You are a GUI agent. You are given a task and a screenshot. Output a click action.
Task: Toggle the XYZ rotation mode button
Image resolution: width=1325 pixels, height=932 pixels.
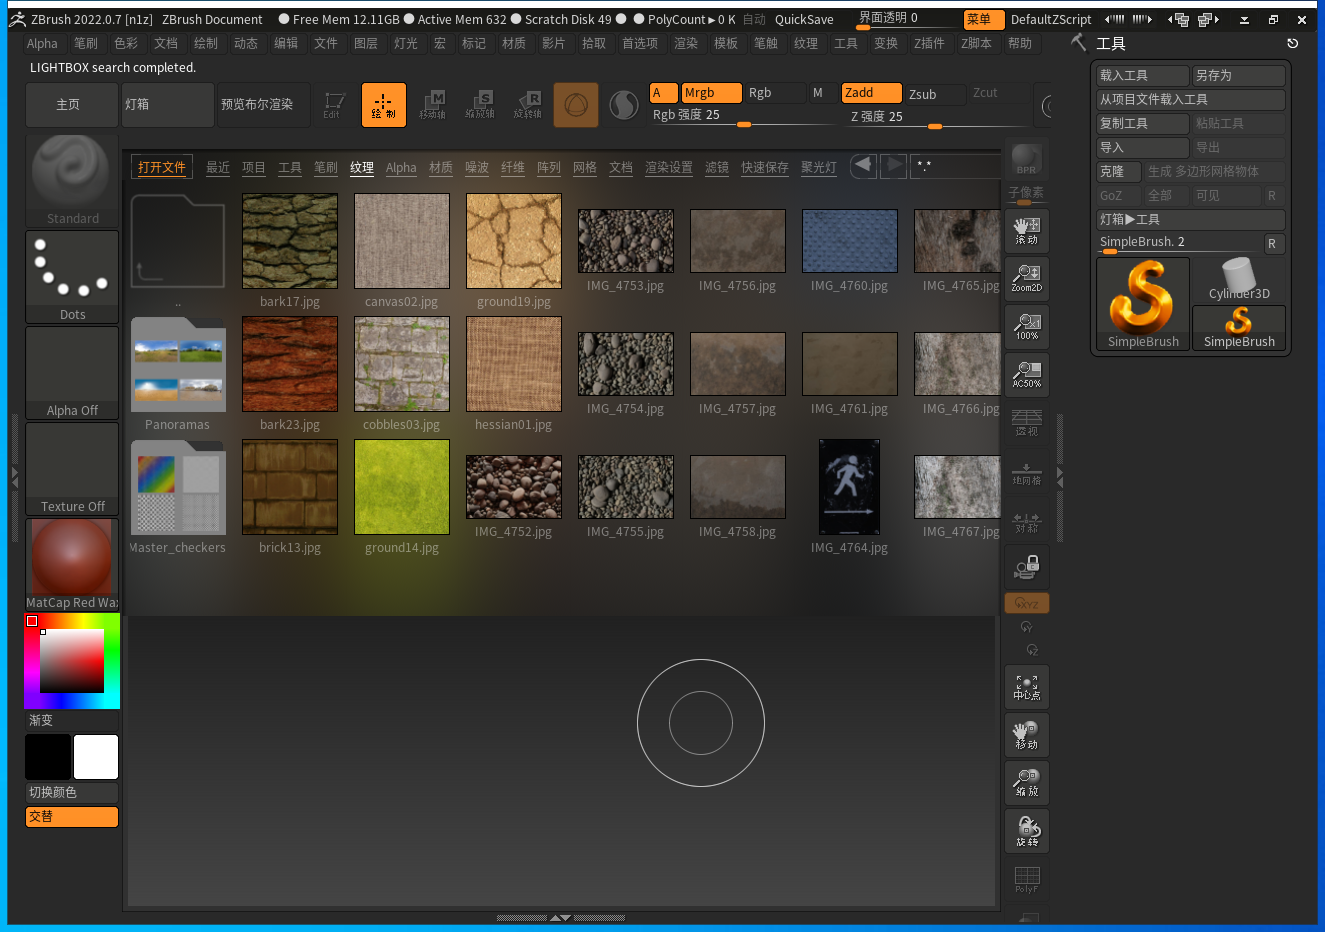[1027, 603]
